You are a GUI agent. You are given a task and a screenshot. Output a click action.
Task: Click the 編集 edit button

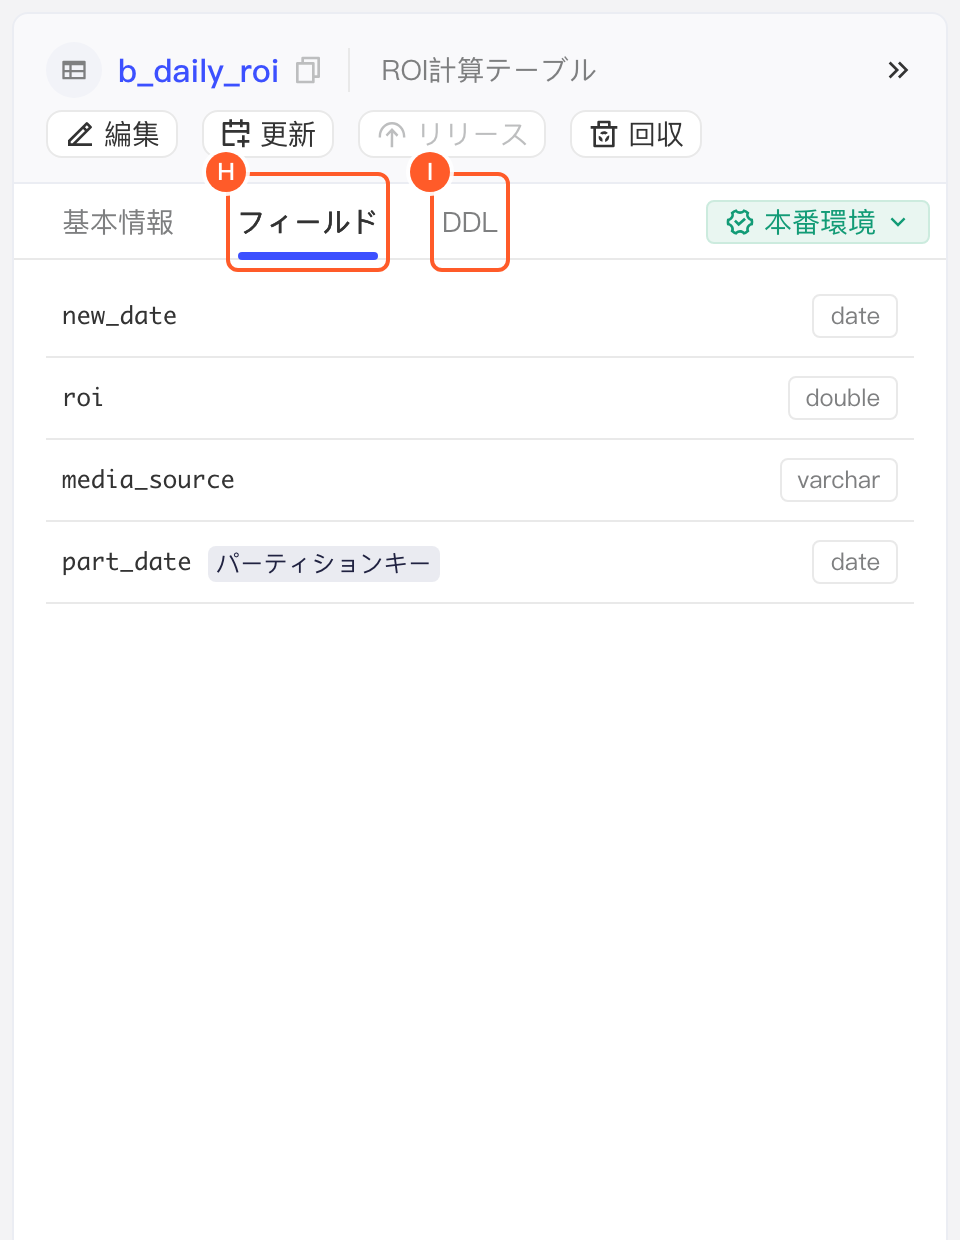coord(112,134)
